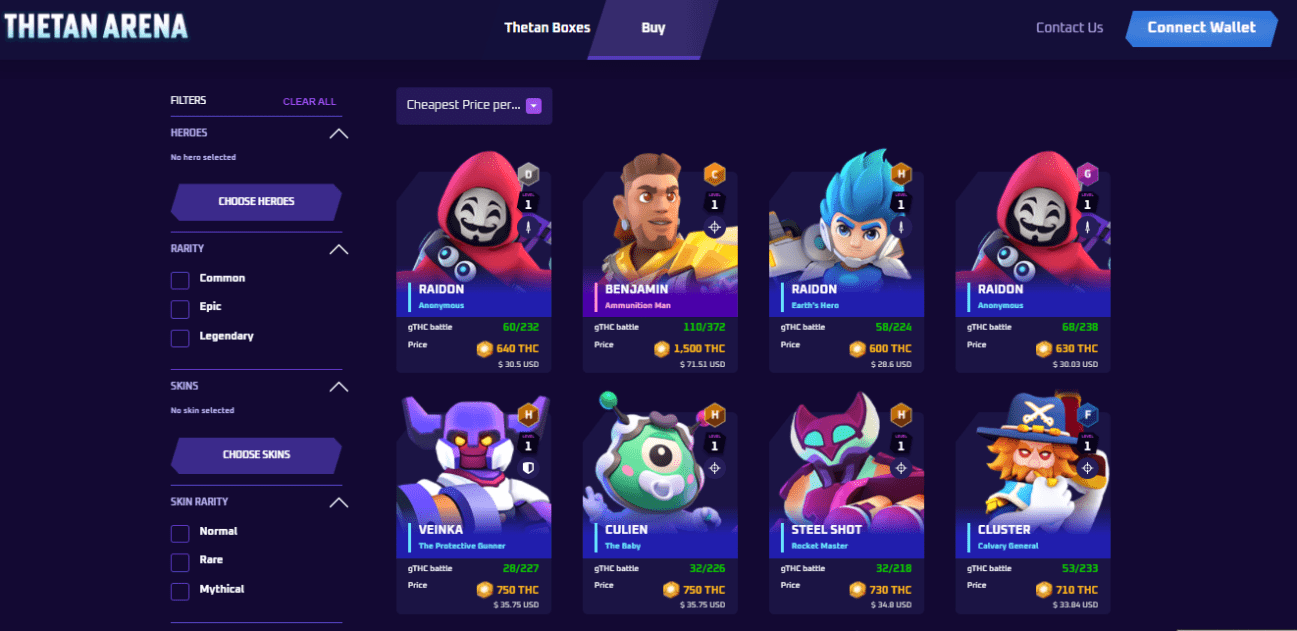Click the D rarity badge on first Raidon card

click(528, 175)
